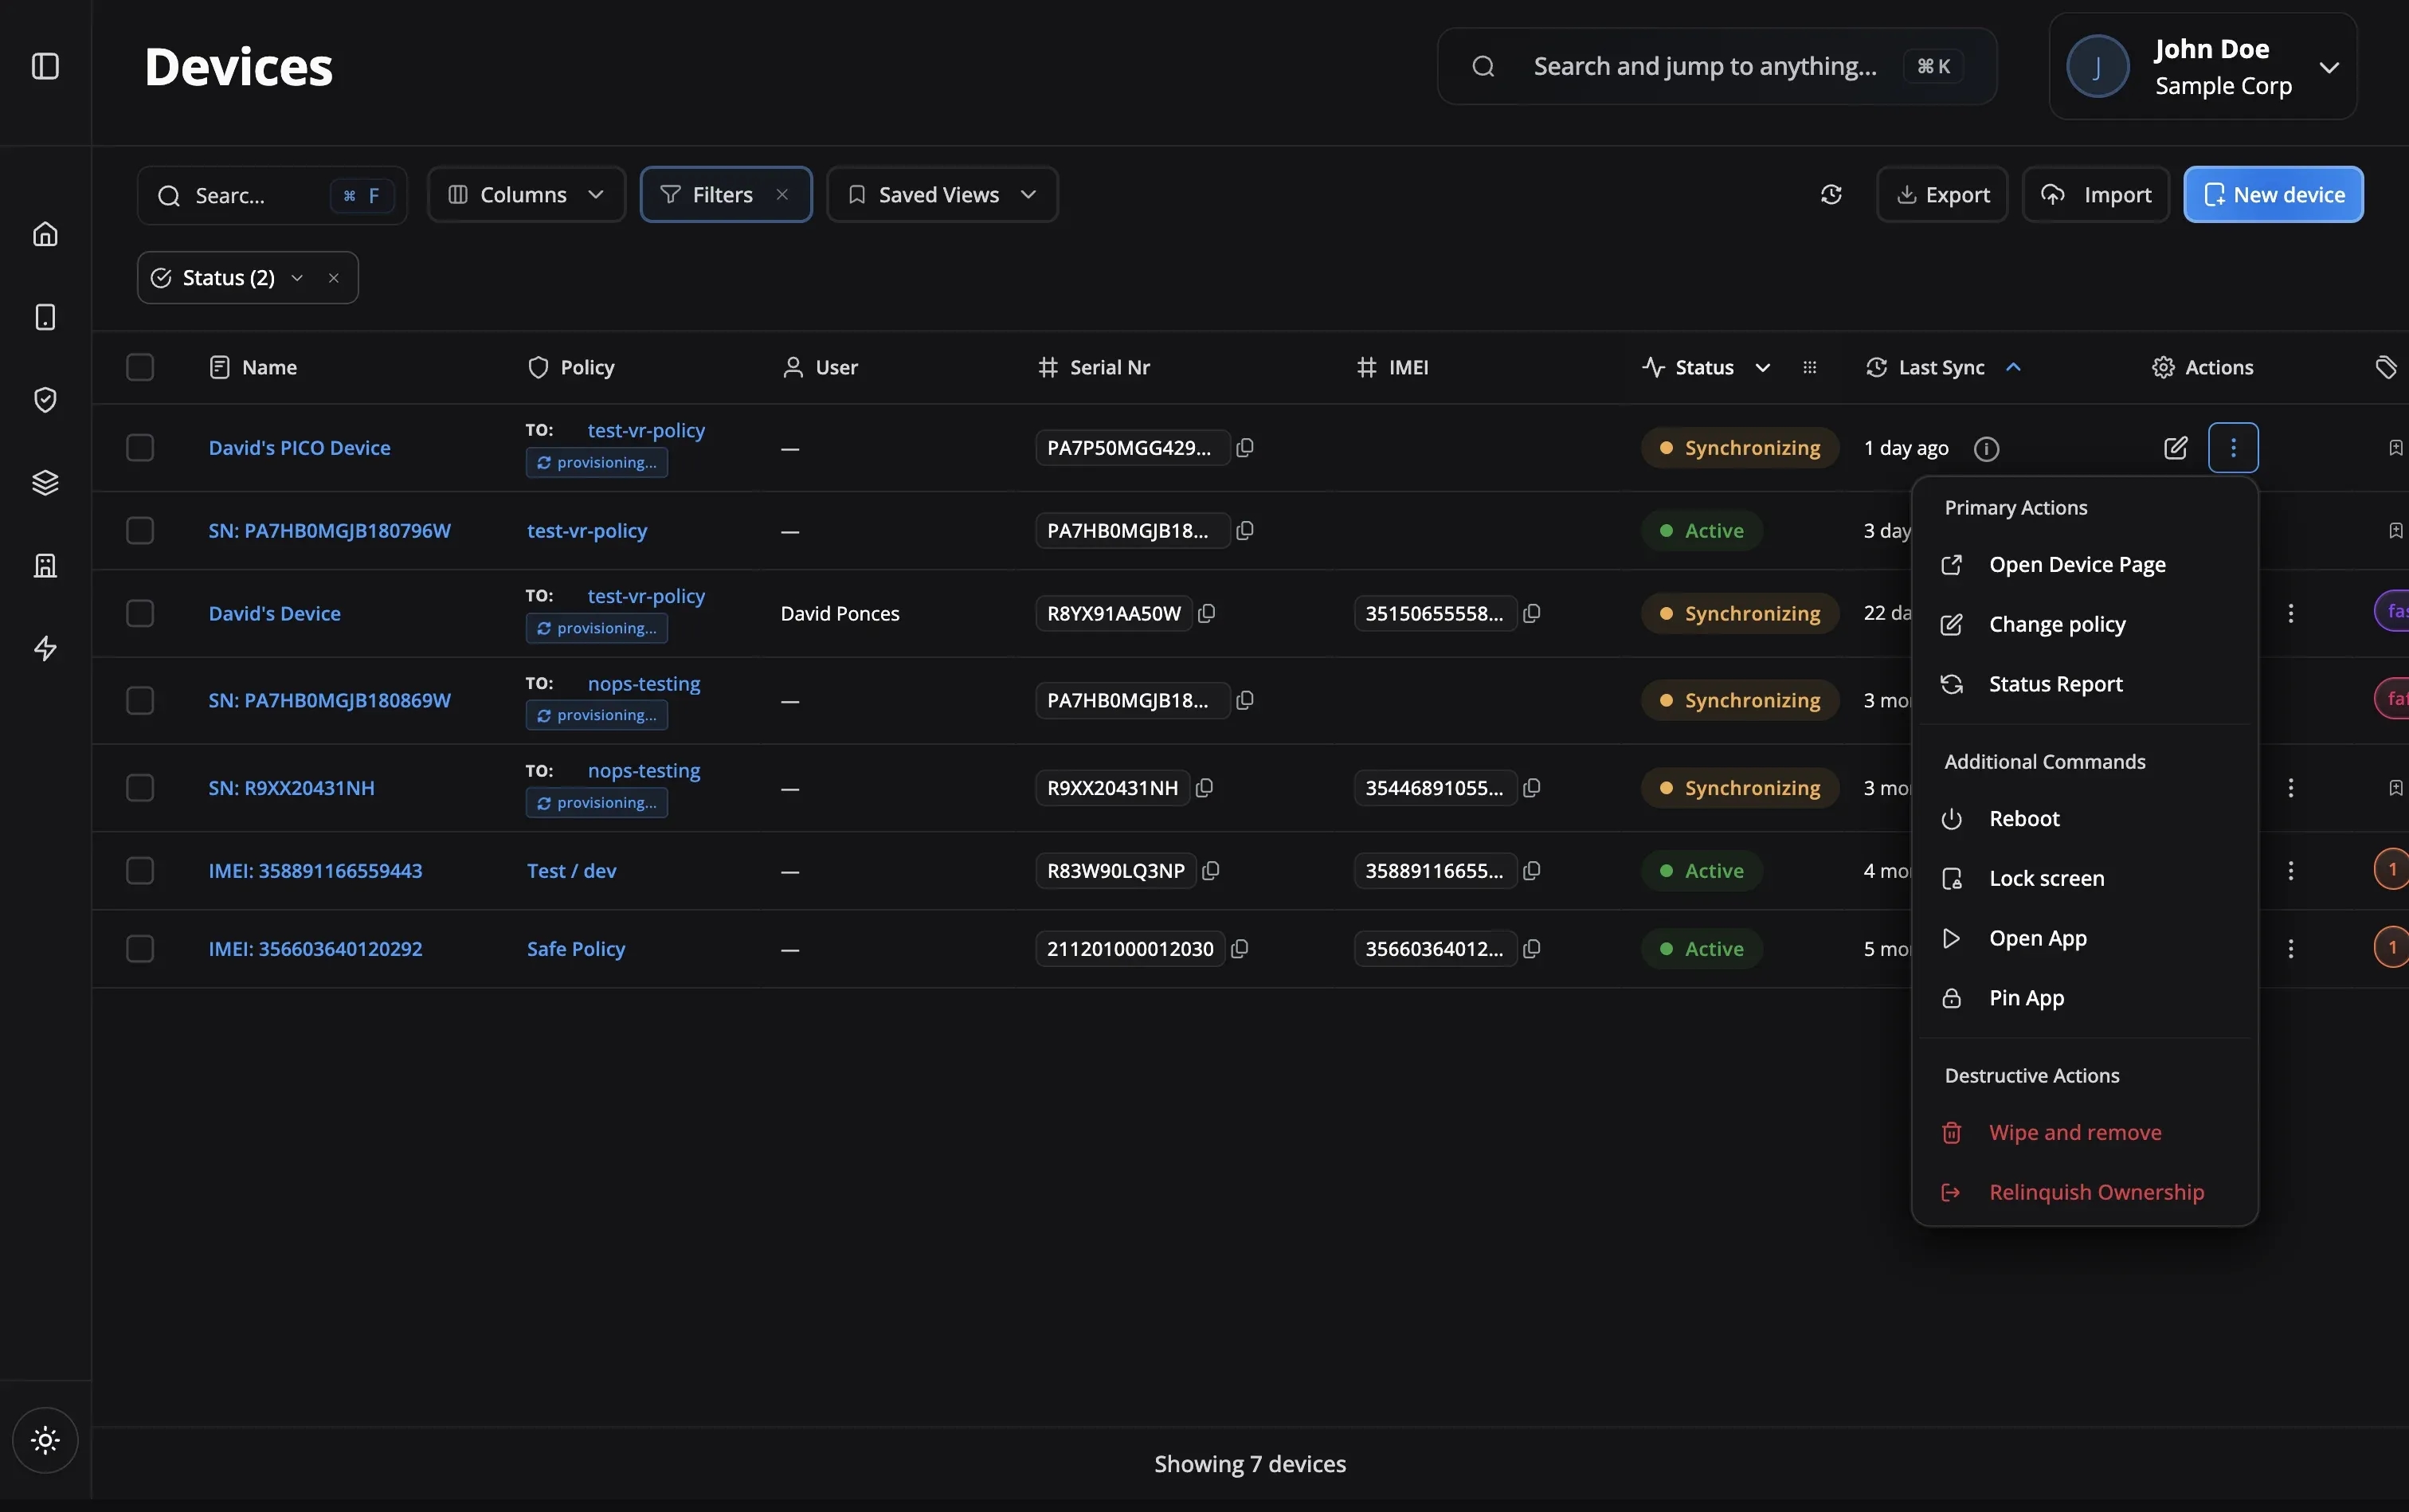Viewport: 2409px width, 1512px height.
Task: Expand the Columns dropdown
Action: pos(526,195)
